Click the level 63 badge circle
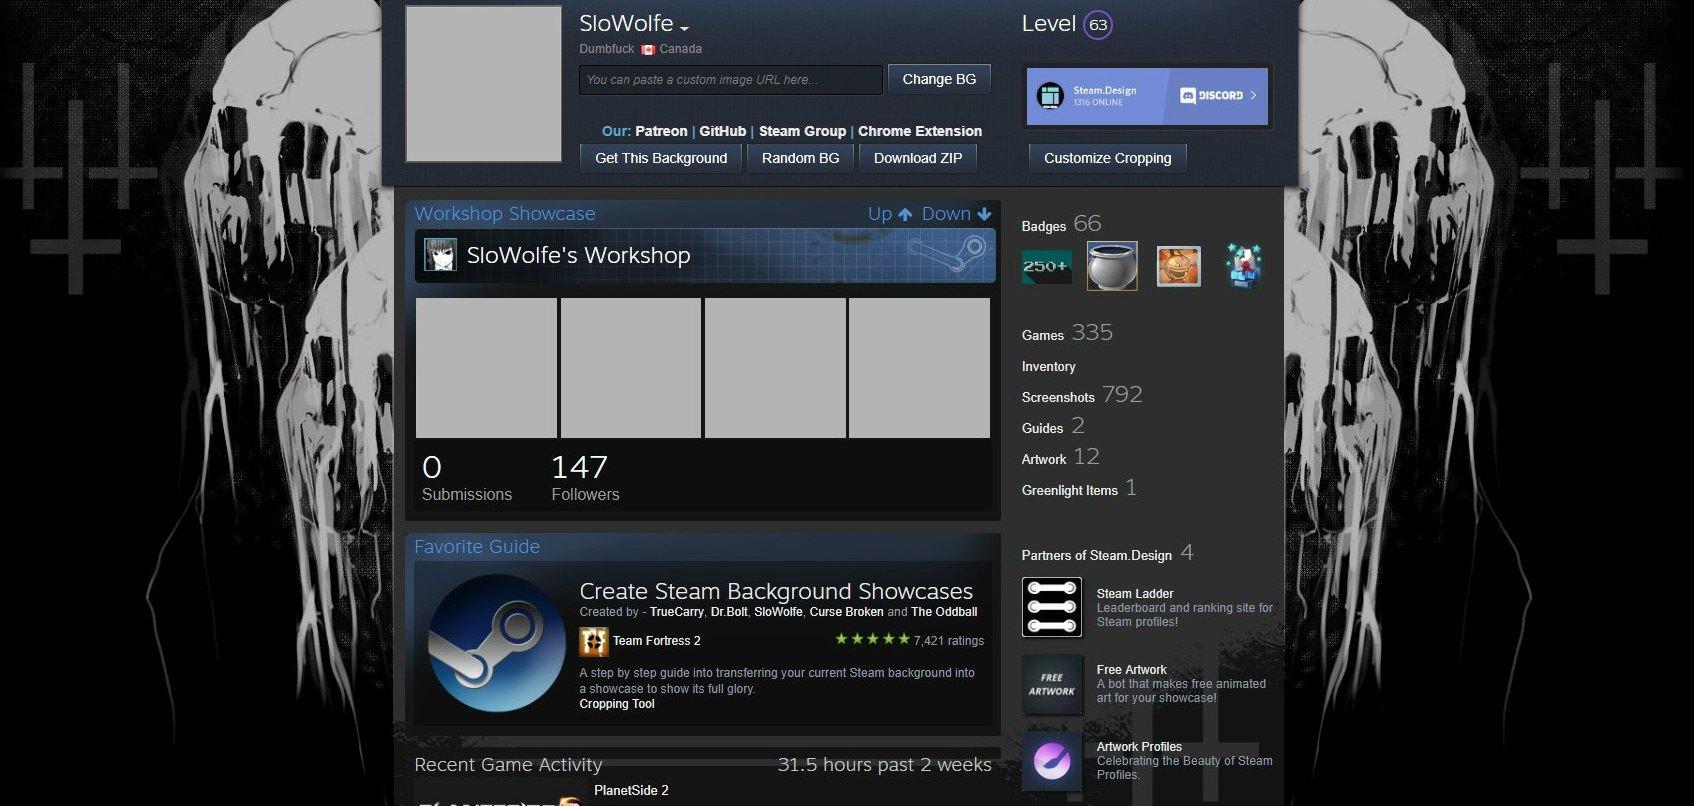 click(1098, 25)
